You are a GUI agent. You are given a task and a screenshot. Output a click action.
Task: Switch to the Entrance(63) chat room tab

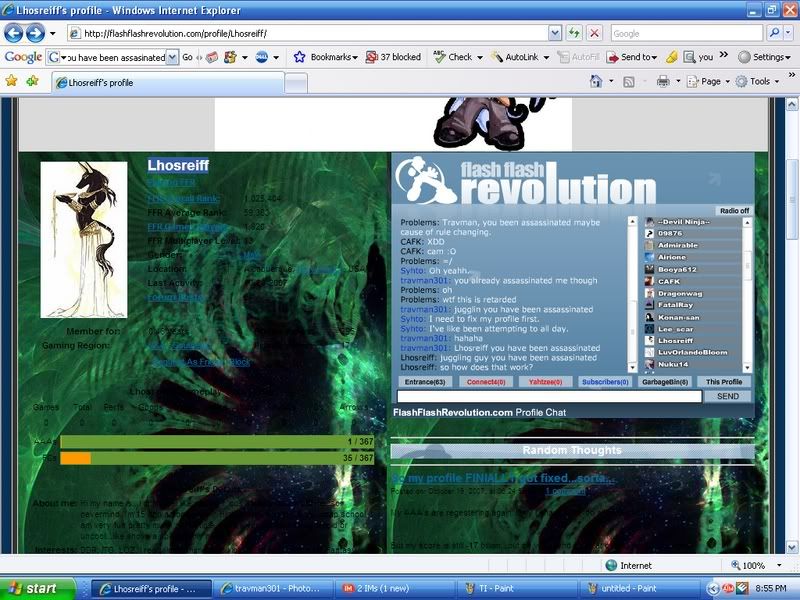pos(425,382)
